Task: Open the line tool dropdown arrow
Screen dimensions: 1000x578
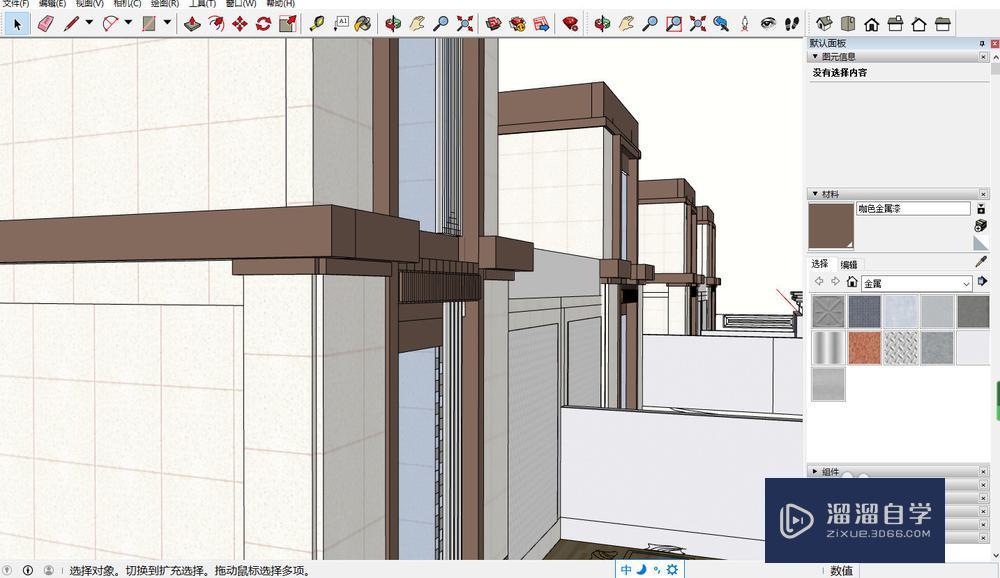Action: click(89, 22)
